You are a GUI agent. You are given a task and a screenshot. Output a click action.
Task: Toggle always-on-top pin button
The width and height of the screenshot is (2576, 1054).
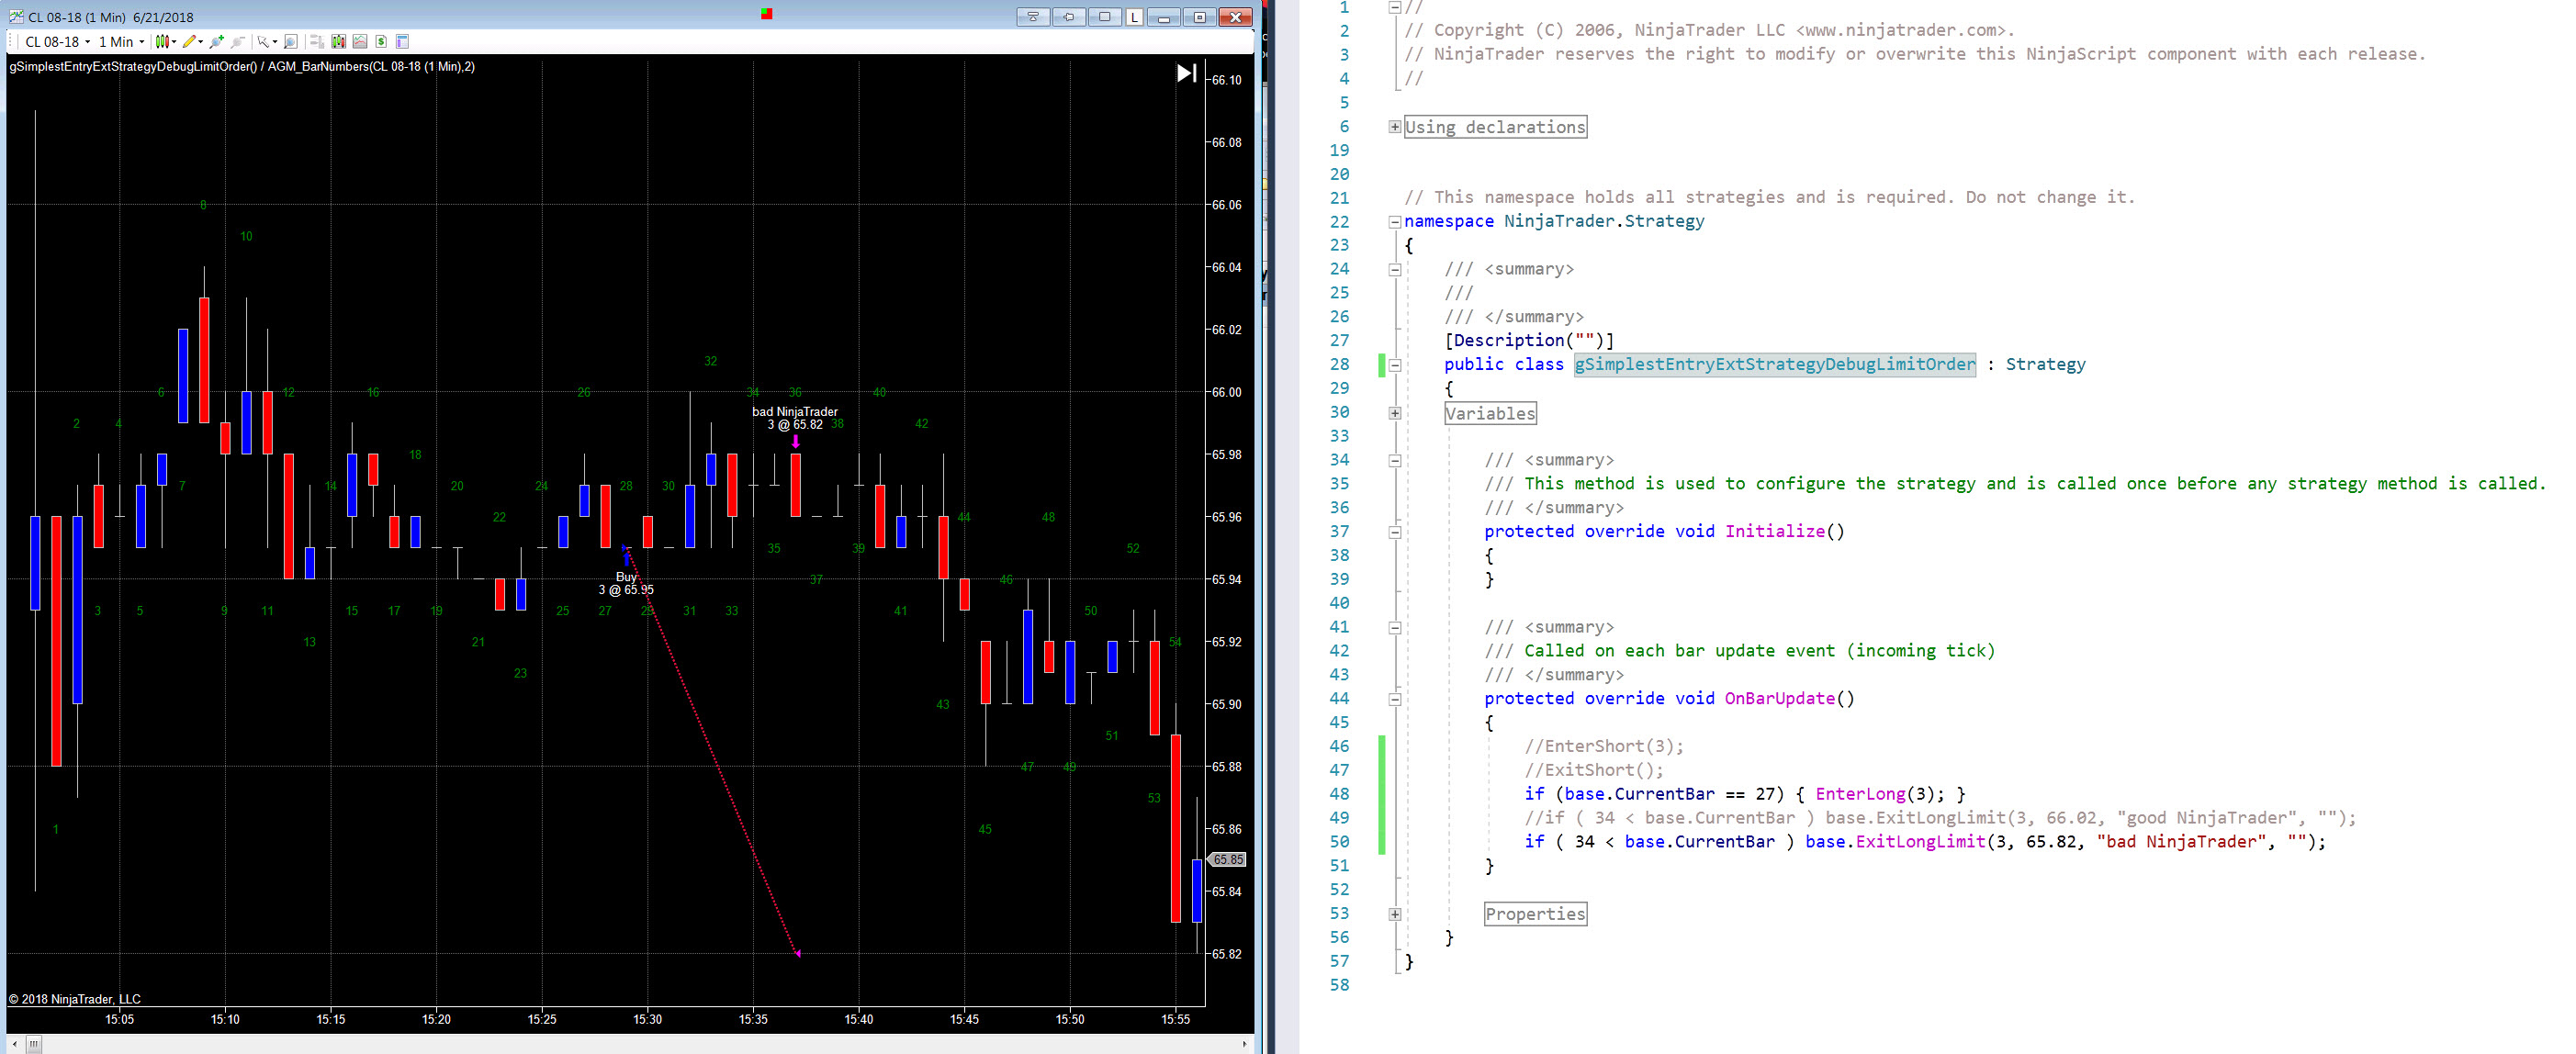1069,17
